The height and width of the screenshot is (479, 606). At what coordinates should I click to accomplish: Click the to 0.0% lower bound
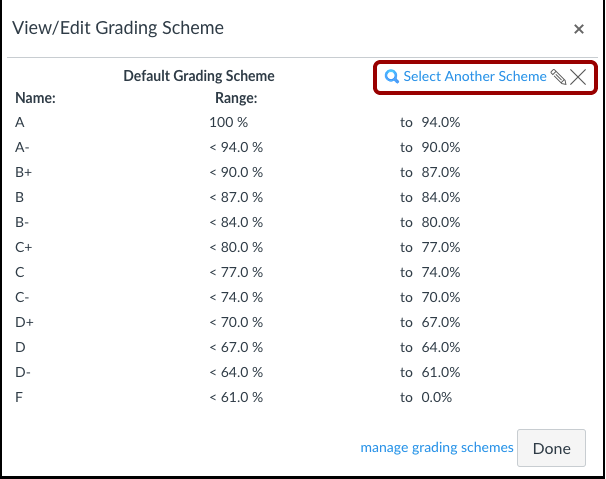click(x=426, y=397)
